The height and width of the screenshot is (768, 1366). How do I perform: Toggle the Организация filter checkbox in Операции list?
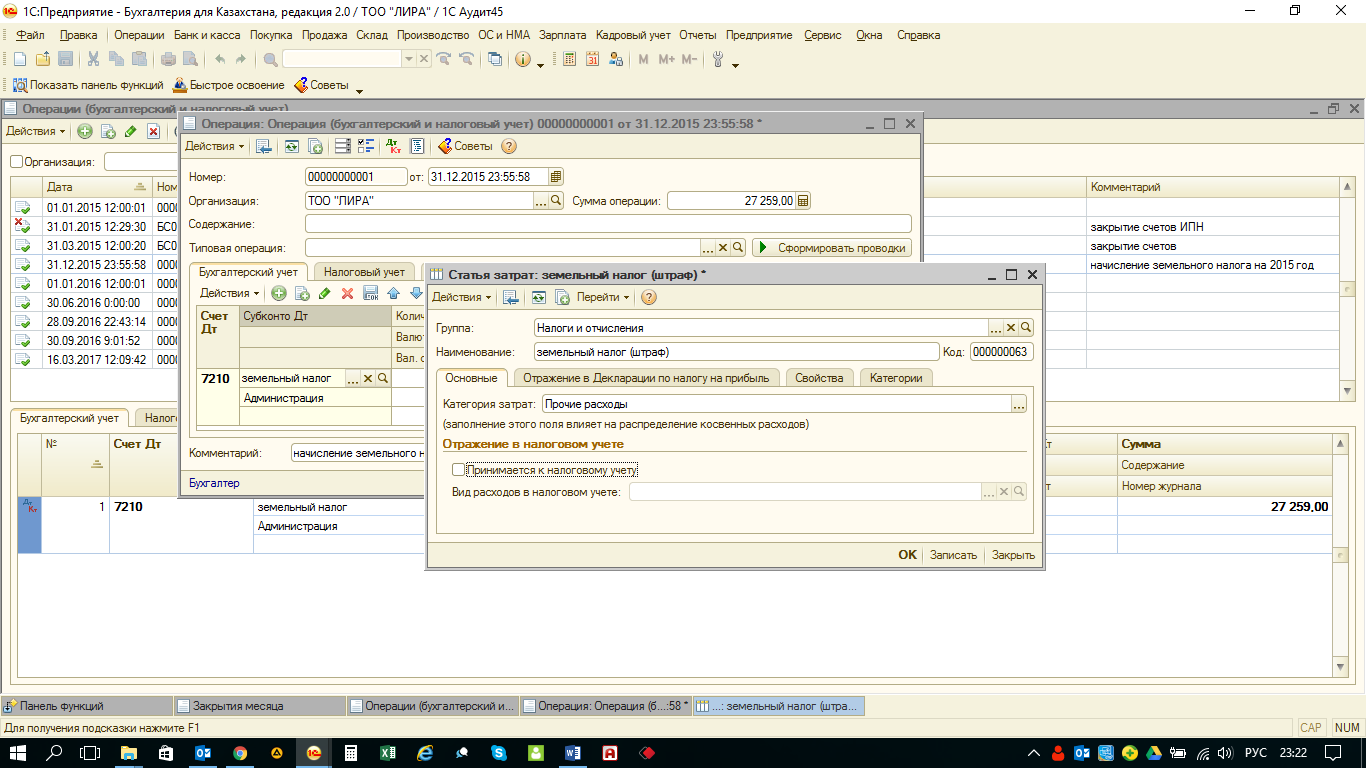(x=16, y=161)
